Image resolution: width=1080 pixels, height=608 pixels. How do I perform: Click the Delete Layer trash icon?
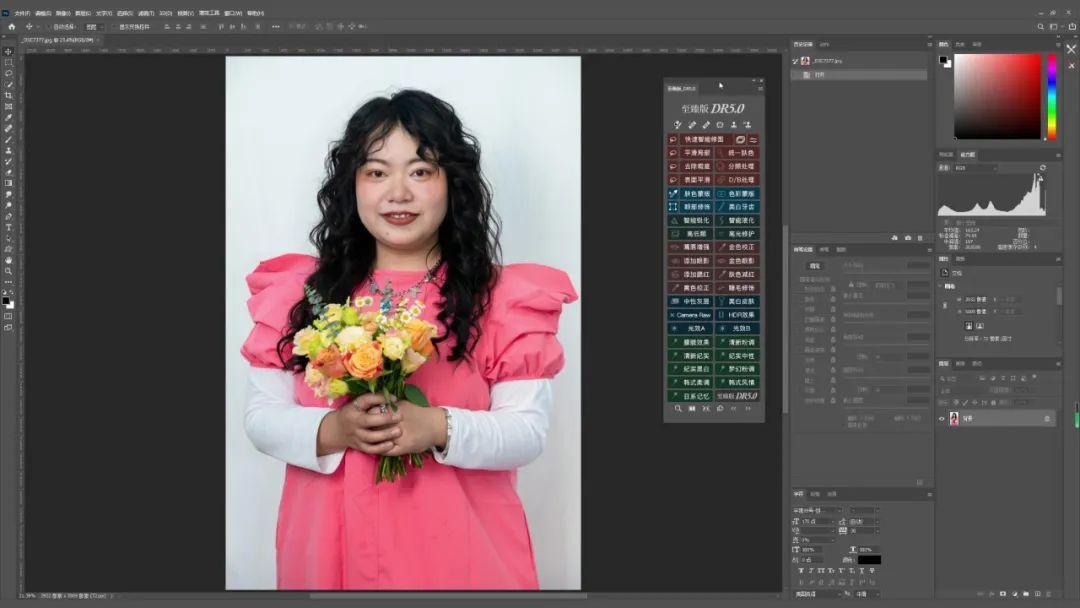coord(1049,594)
